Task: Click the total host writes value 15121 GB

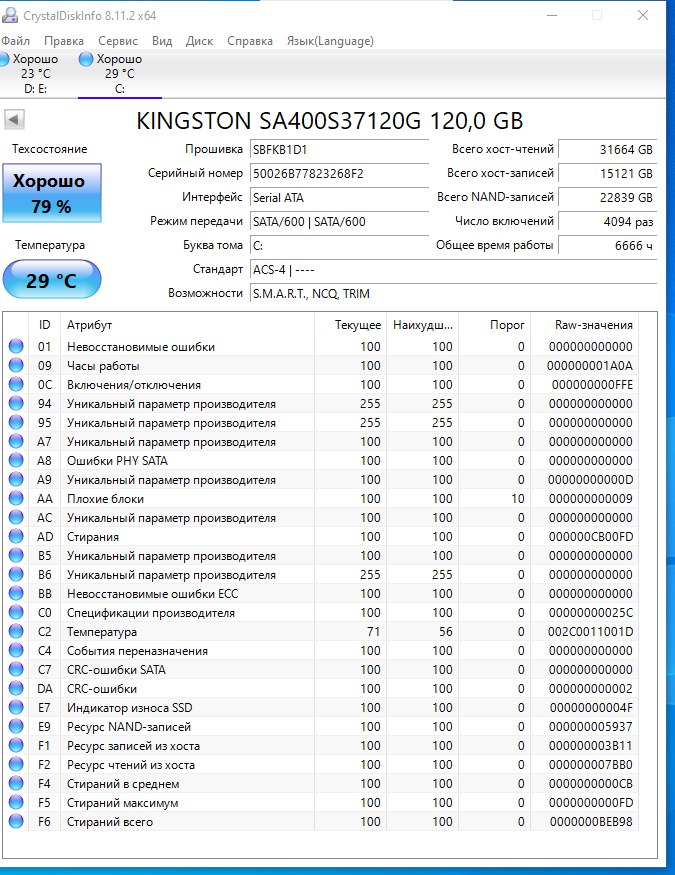Action: click(x=608, y=174)
